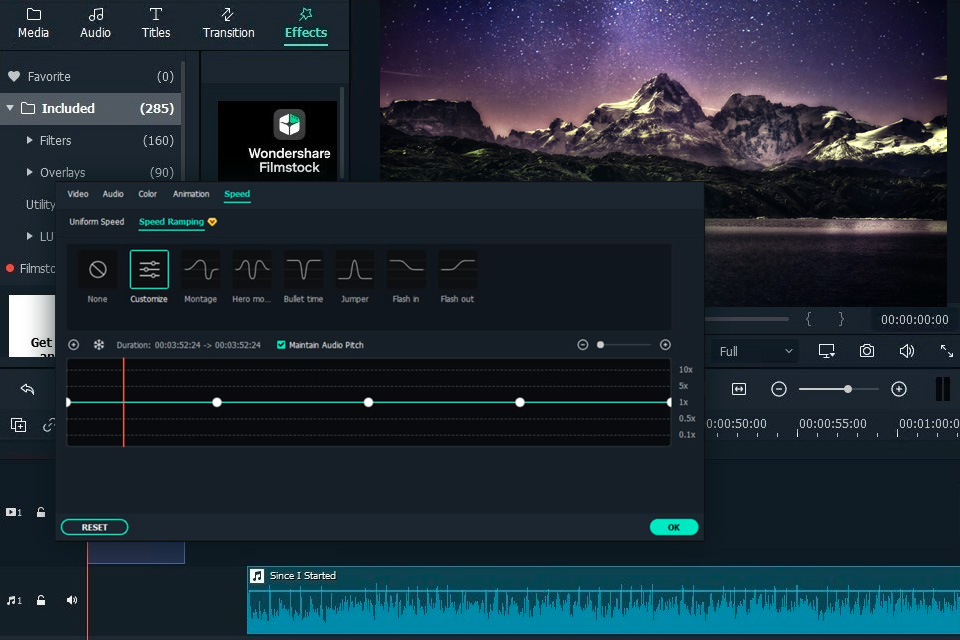Toggle lock on video track 1
Viewport: 960px width, 640px height.
40,512
